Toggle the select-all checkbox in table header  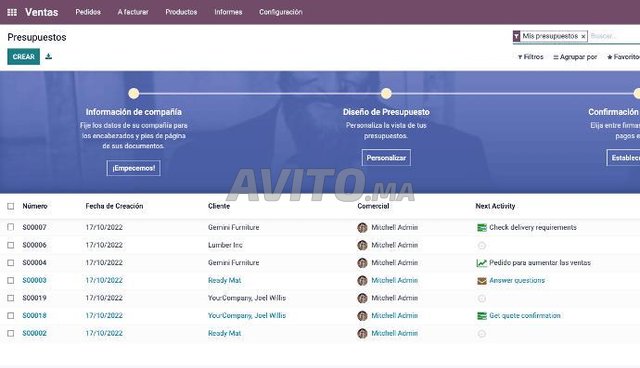[11, 206]
